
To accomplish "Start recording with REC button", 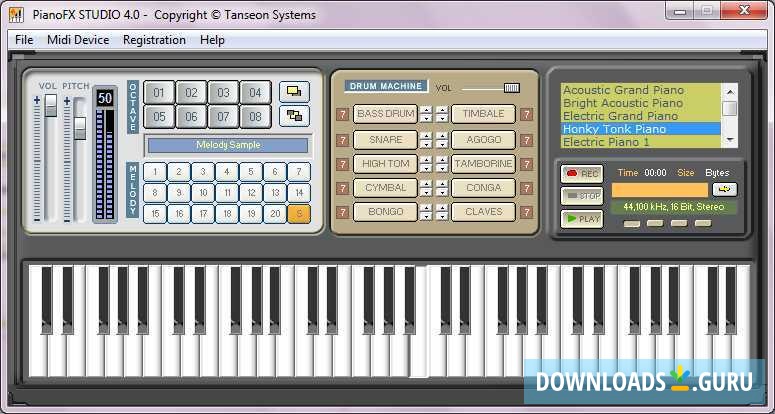I will (x=582, y=174).
